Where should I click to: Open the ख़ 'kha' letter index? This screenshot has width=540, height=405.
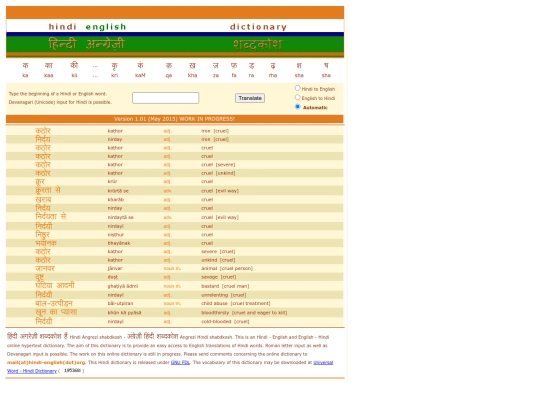click(x=193, y=69)
